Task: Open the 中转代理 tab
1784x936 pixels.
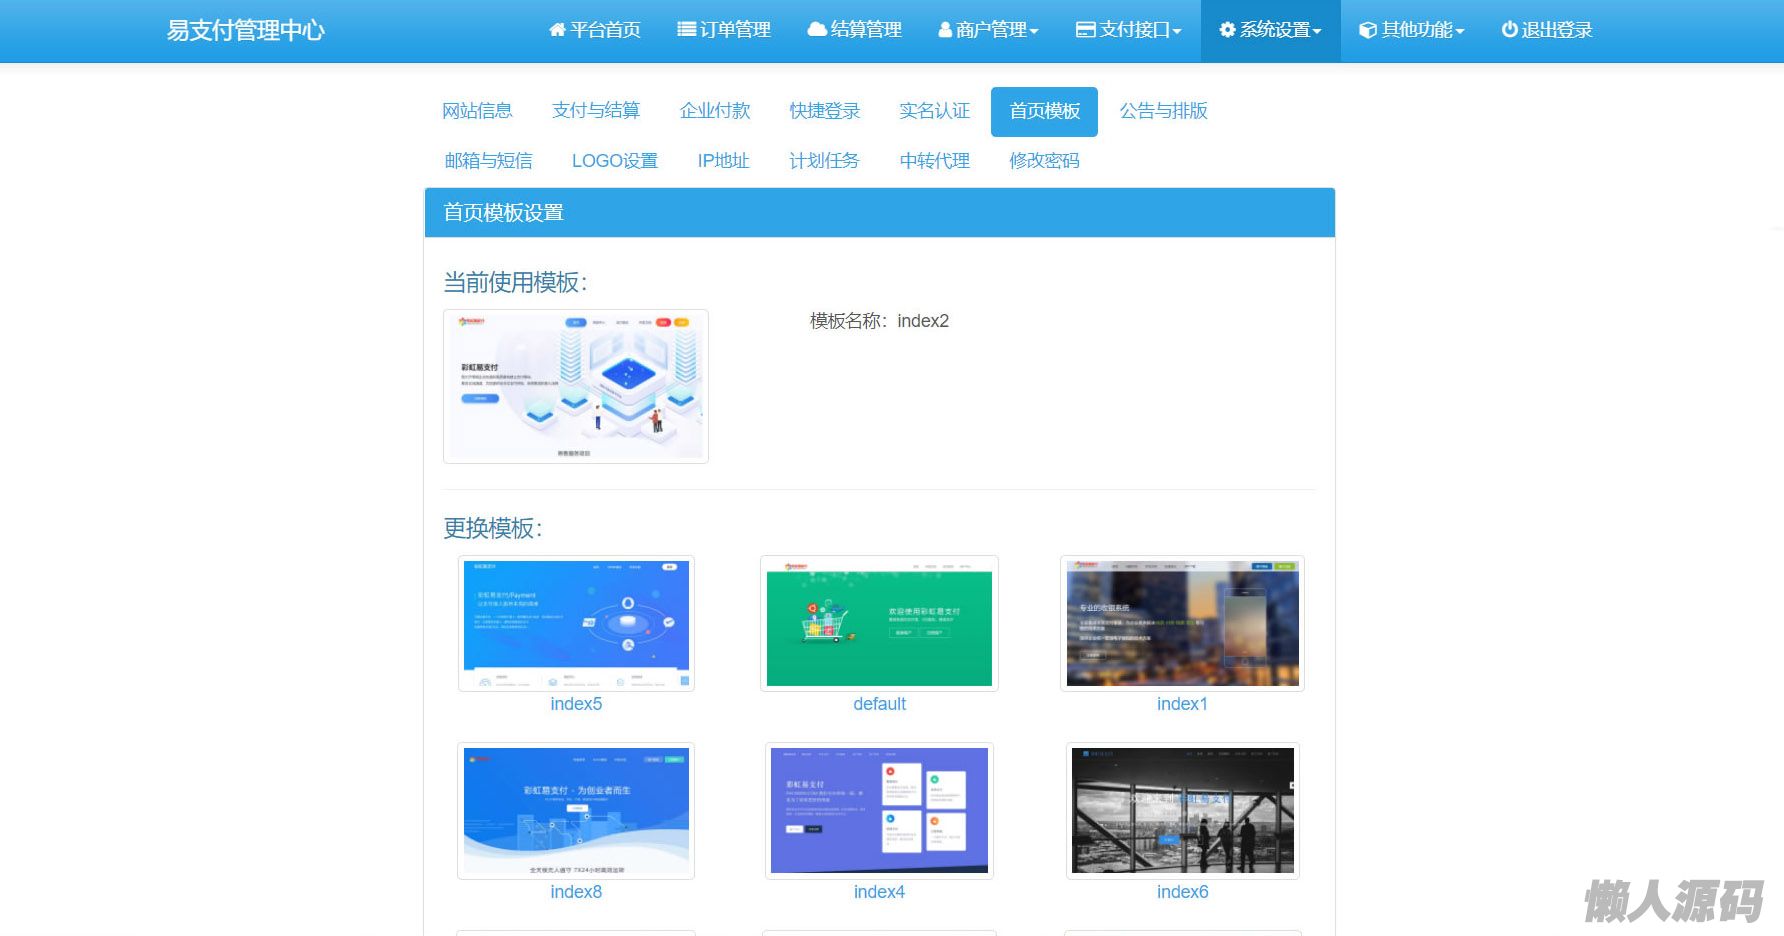Action: click(934, 161)
